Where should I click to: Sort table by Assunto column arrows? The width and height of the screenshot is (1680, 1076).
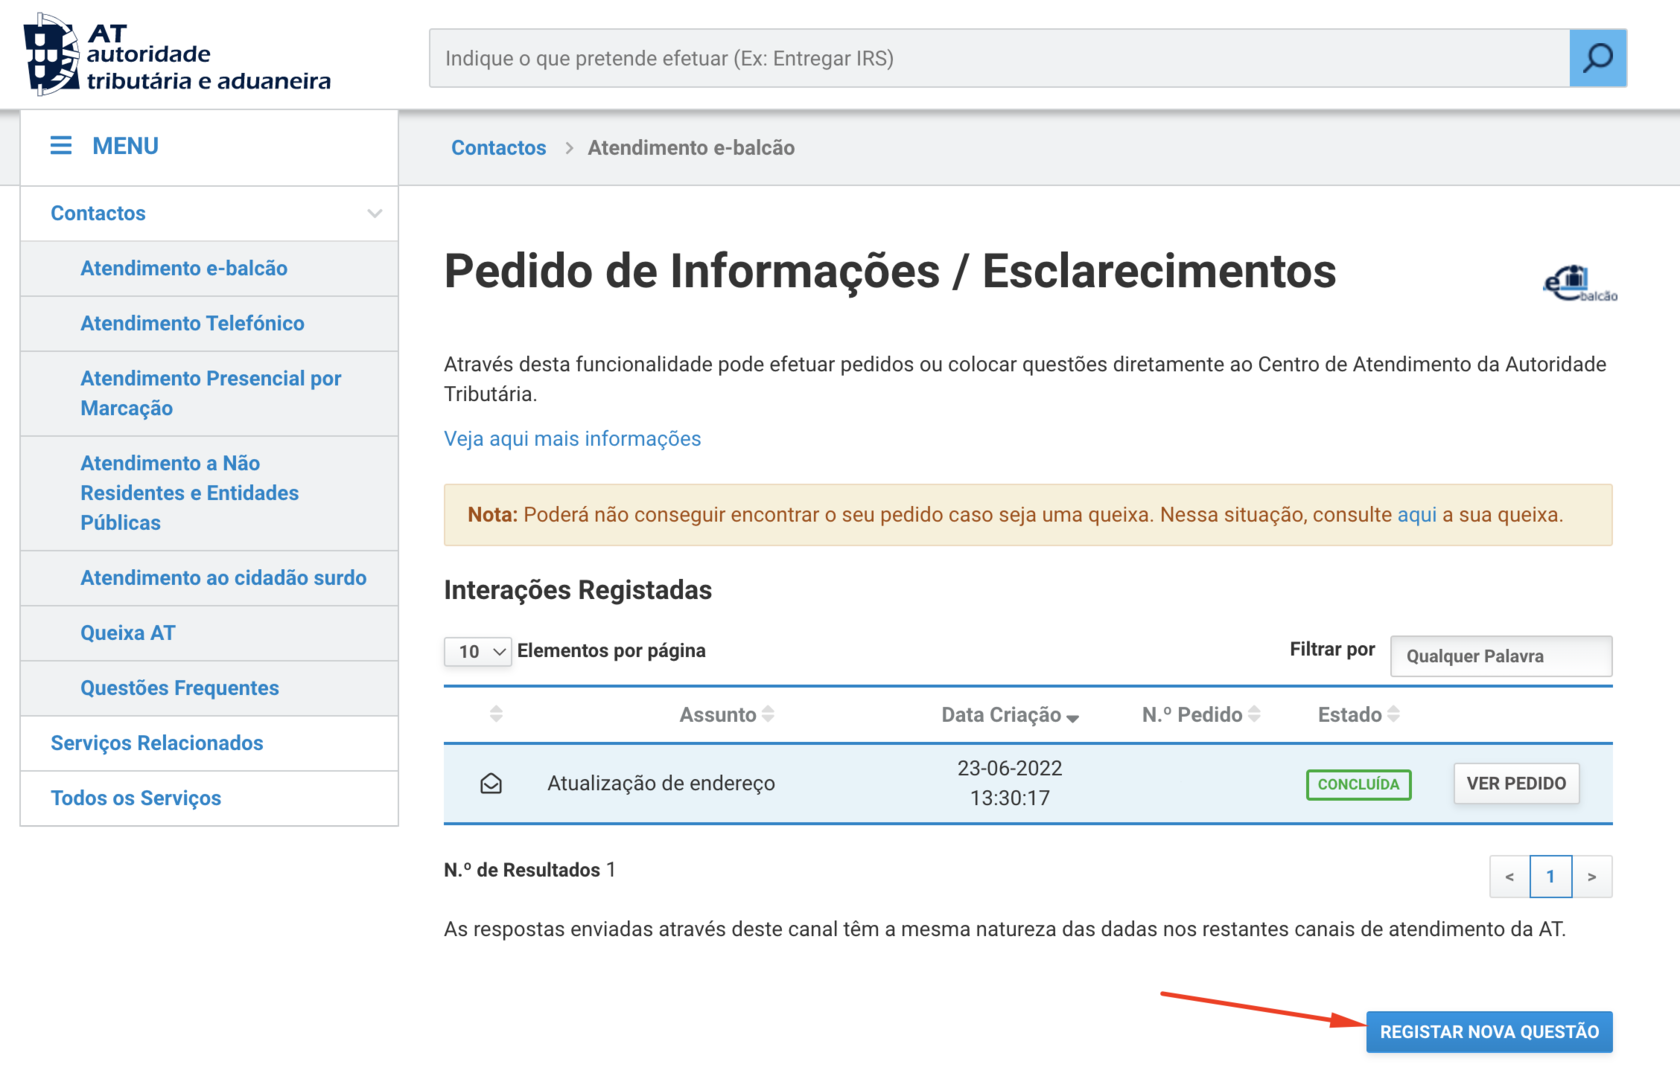768,715
